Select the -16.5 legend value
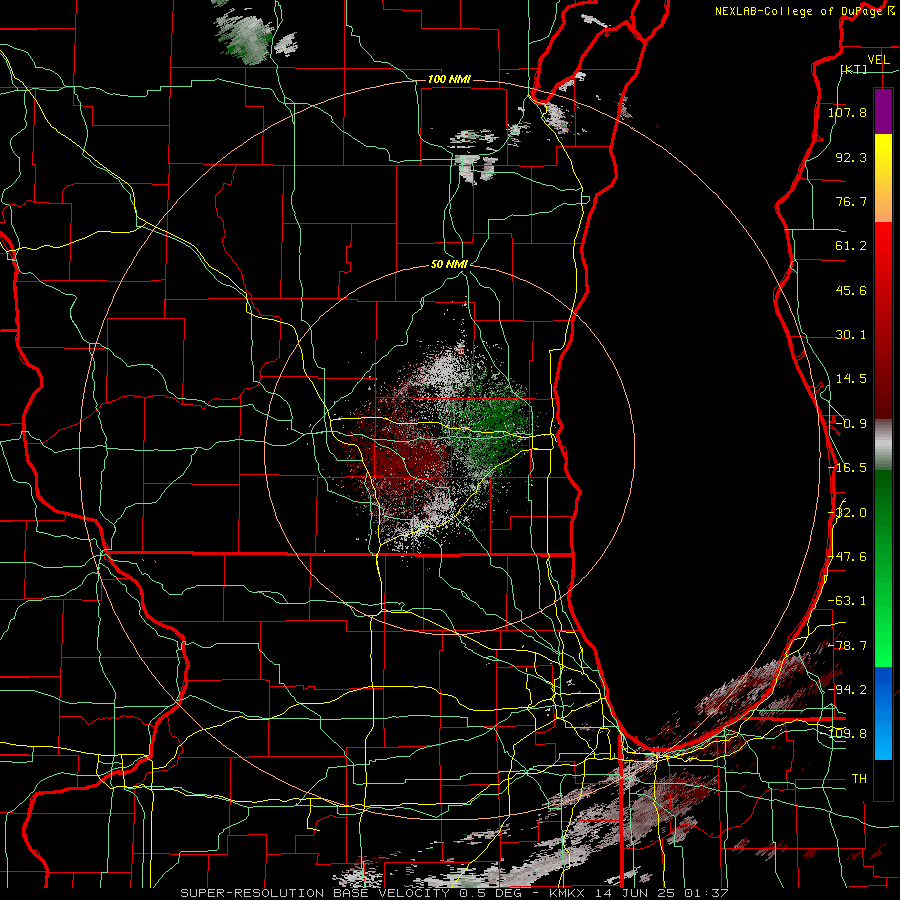Viewport: 900px width, 900px height. (x=847, y=468)
